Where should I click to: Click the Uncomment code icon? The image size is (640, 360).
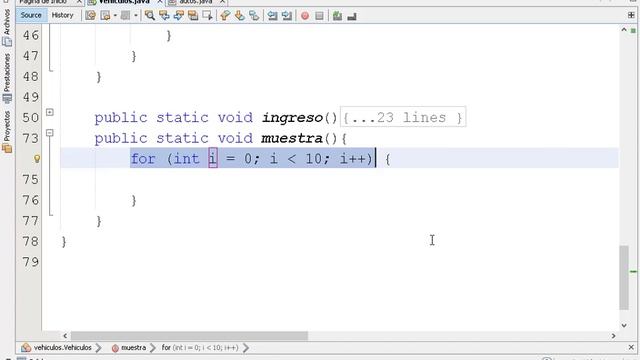tap(351, 16)
